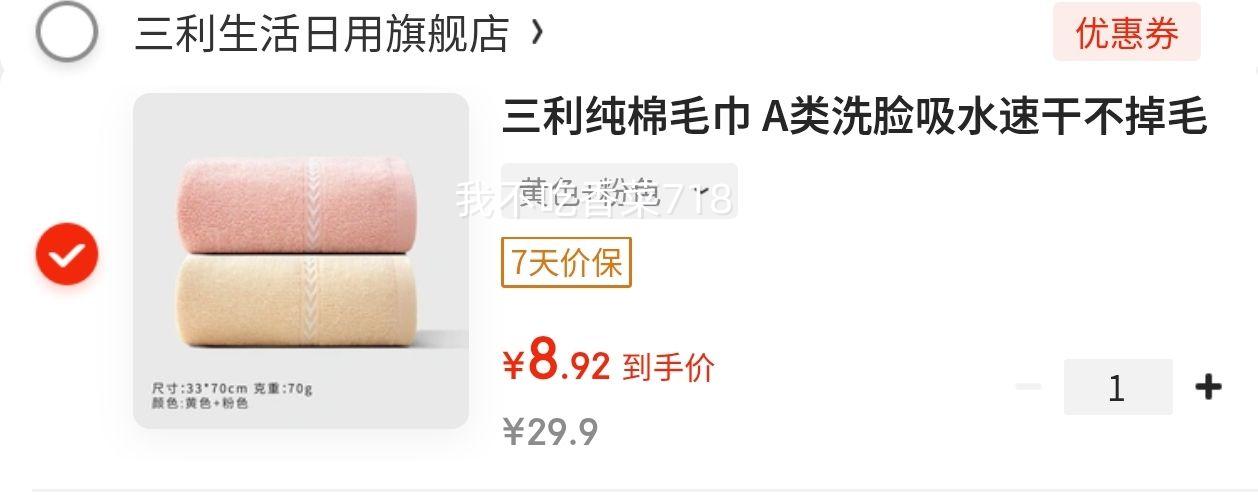Increase quantity with the plus icon
Image resolution: width=1258 pixels, height=498 pixels.
coord(1209,386)
